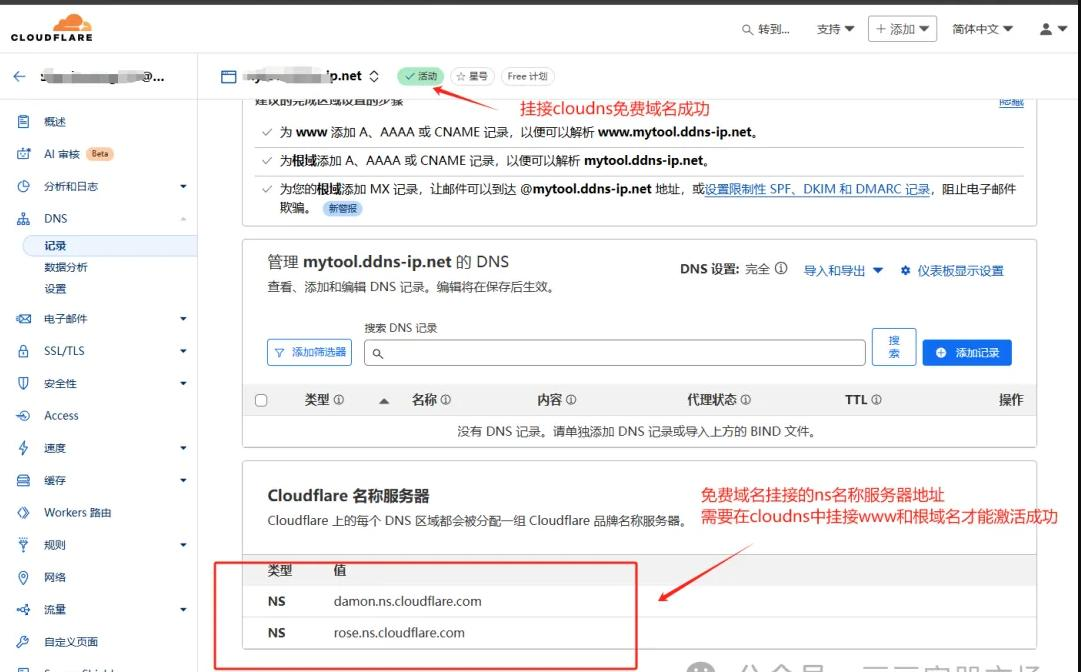Image resolution: width=1081 pixels, height=672 pixels.
Task: Expand the 速度 sidebar section
Action: click(183, 448)
